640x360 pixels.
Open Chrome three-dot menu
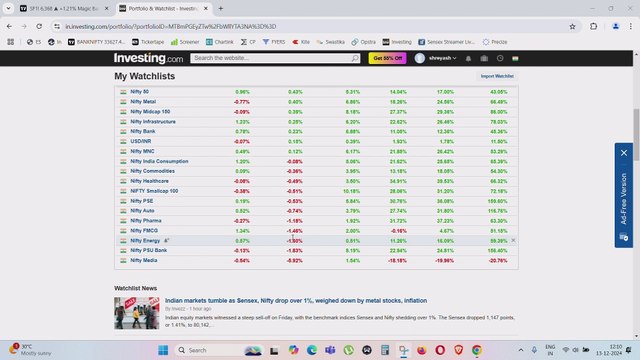631,27
